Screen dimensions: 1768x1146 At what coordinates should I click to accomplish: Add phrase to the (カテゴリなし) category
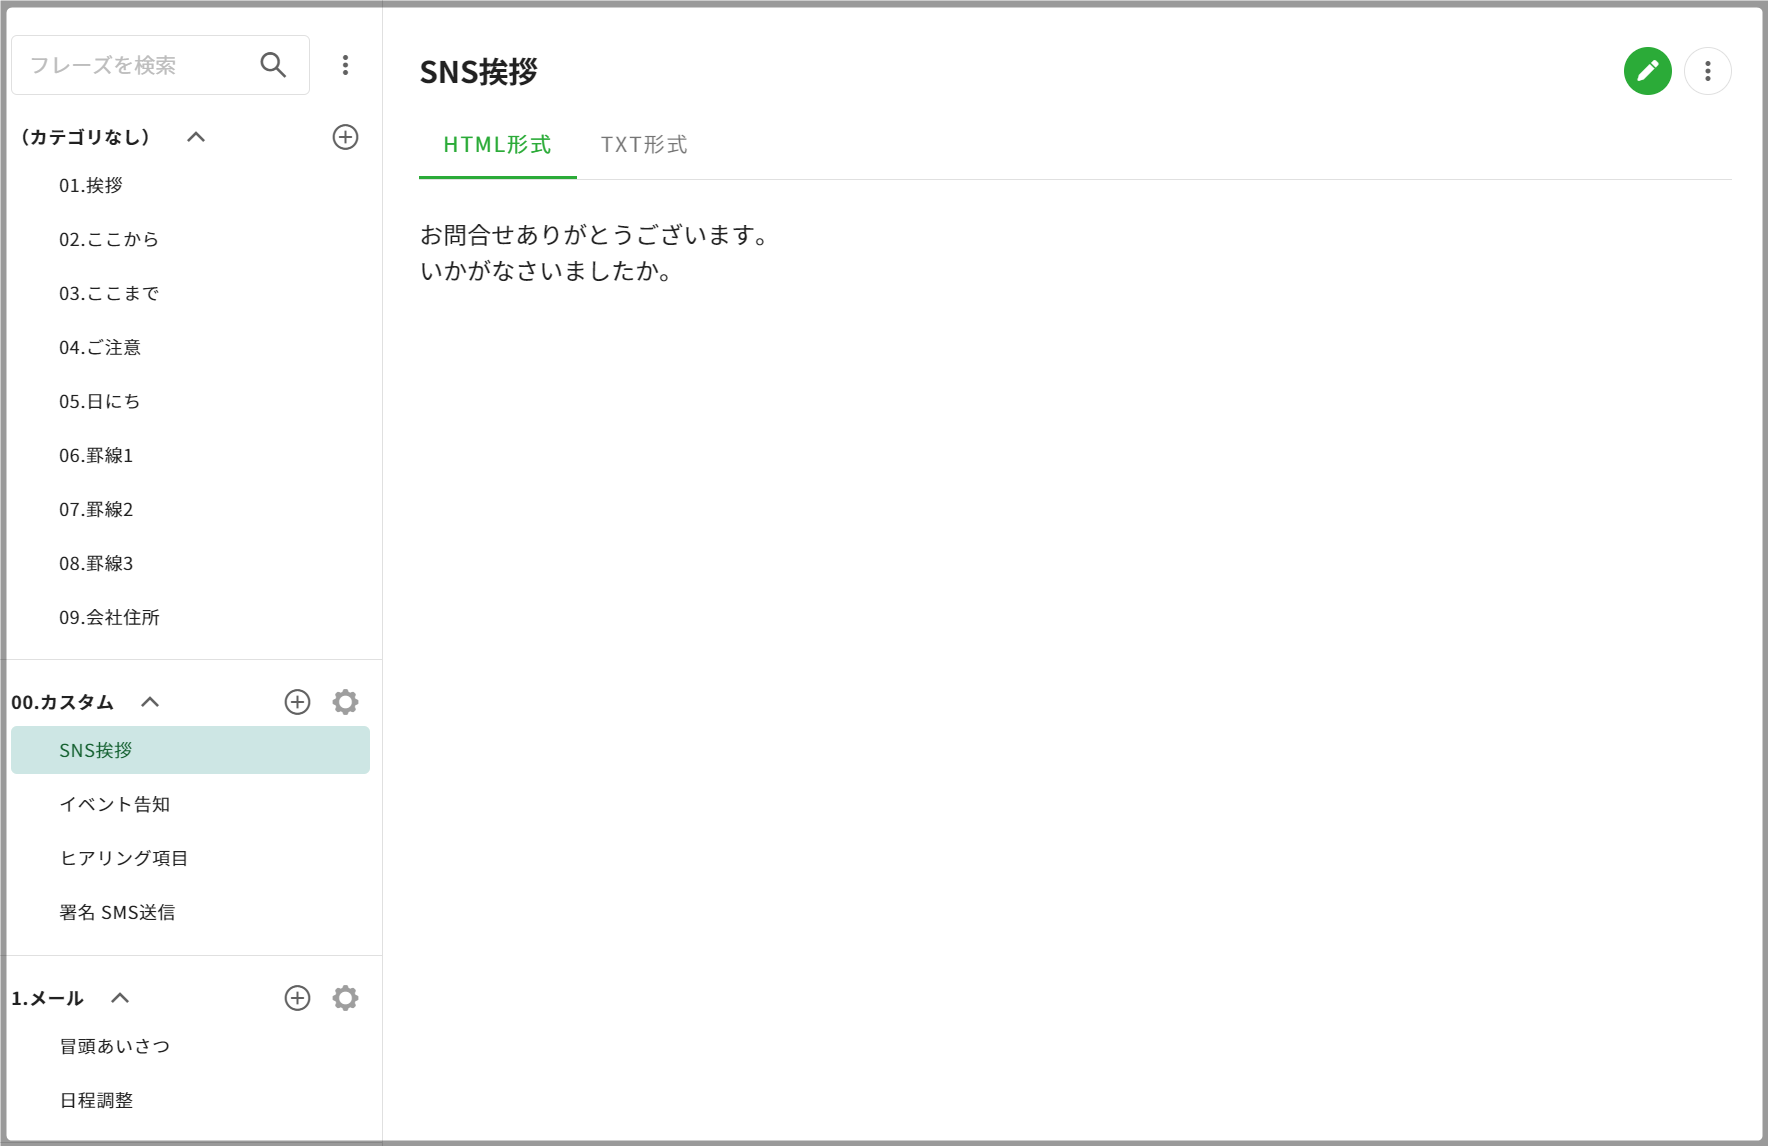coord(345,137)
